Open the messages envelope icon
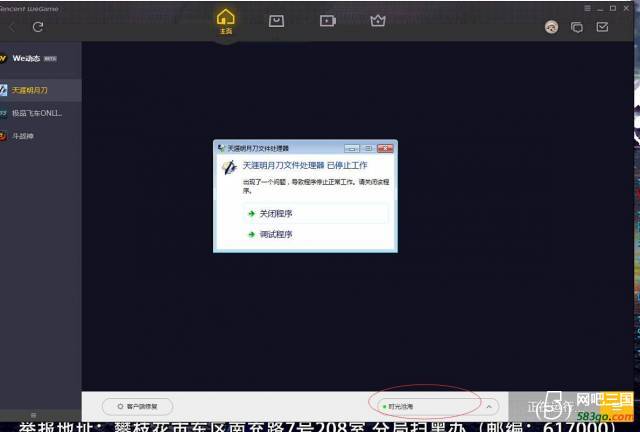This screenshot has width=640, height=432. [x=602, y=28]
